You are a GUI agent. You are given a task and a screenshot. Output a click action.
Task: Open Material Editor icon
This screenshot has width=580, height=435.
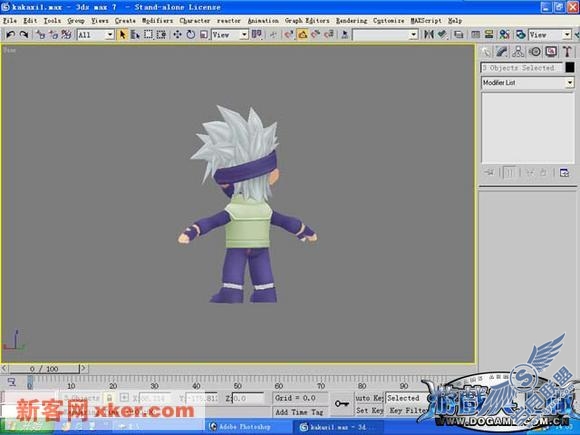pyautogui.click(x=505, y=35)
